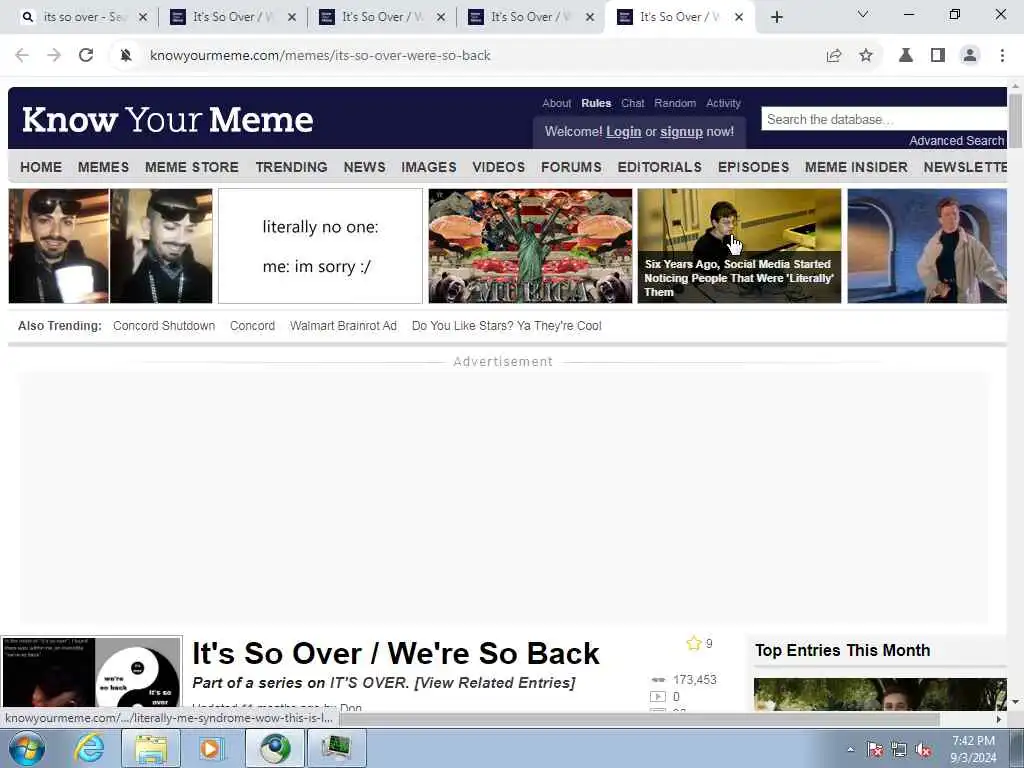Open the EDITORIALS menu item
The image size is (1024, 768).
660,167
